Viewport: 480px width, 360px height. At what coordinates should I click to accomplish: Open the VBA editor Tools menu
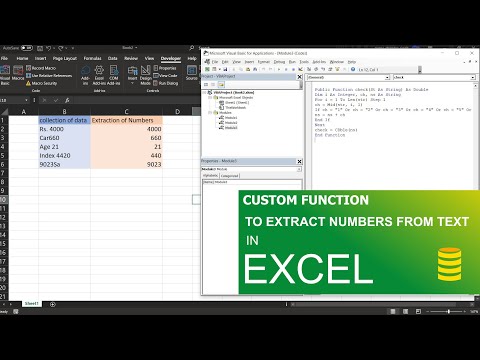pyautogui.click(x=304, y=62)
